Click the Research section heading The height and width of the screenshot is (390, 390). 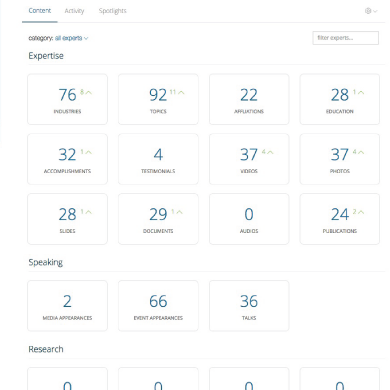(x=46, y=349)
